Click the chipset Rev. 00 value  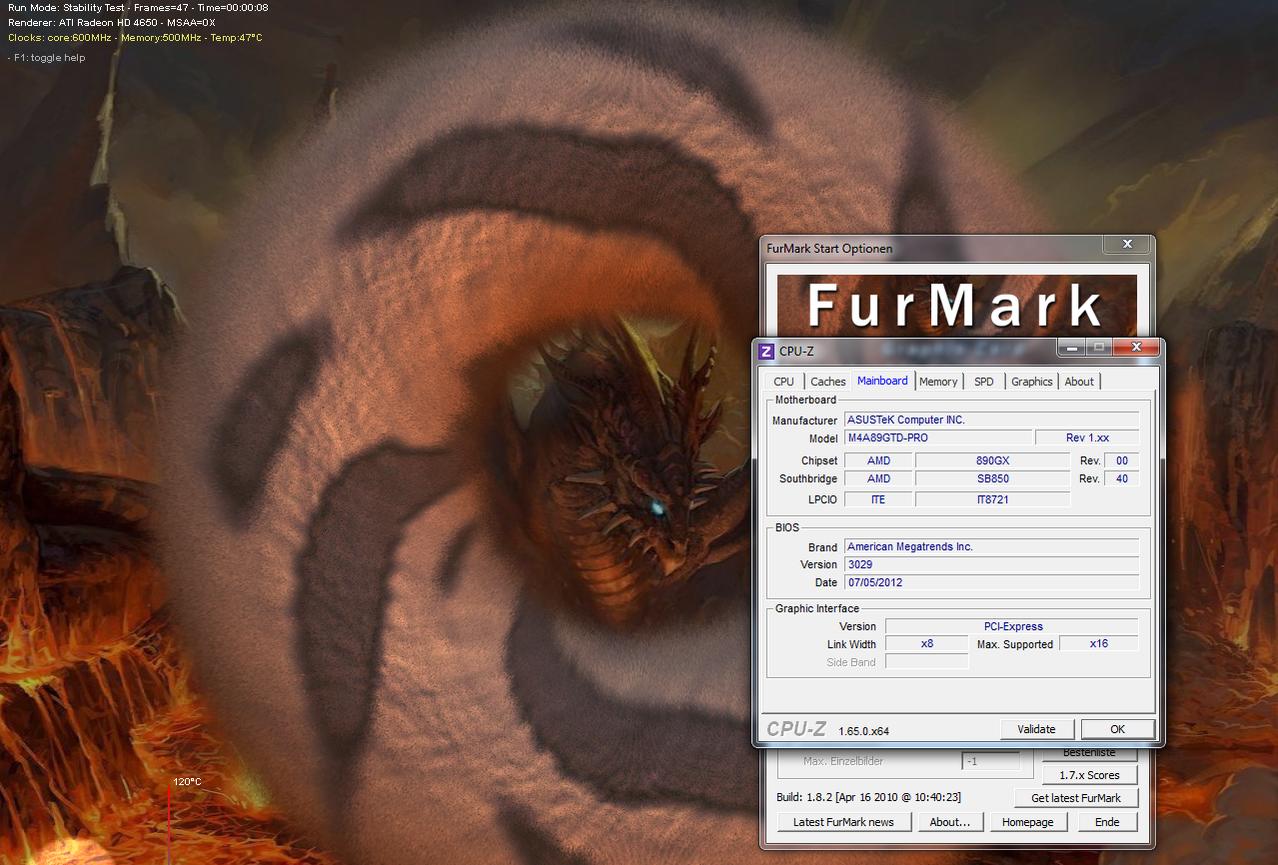click(1122, 461)
